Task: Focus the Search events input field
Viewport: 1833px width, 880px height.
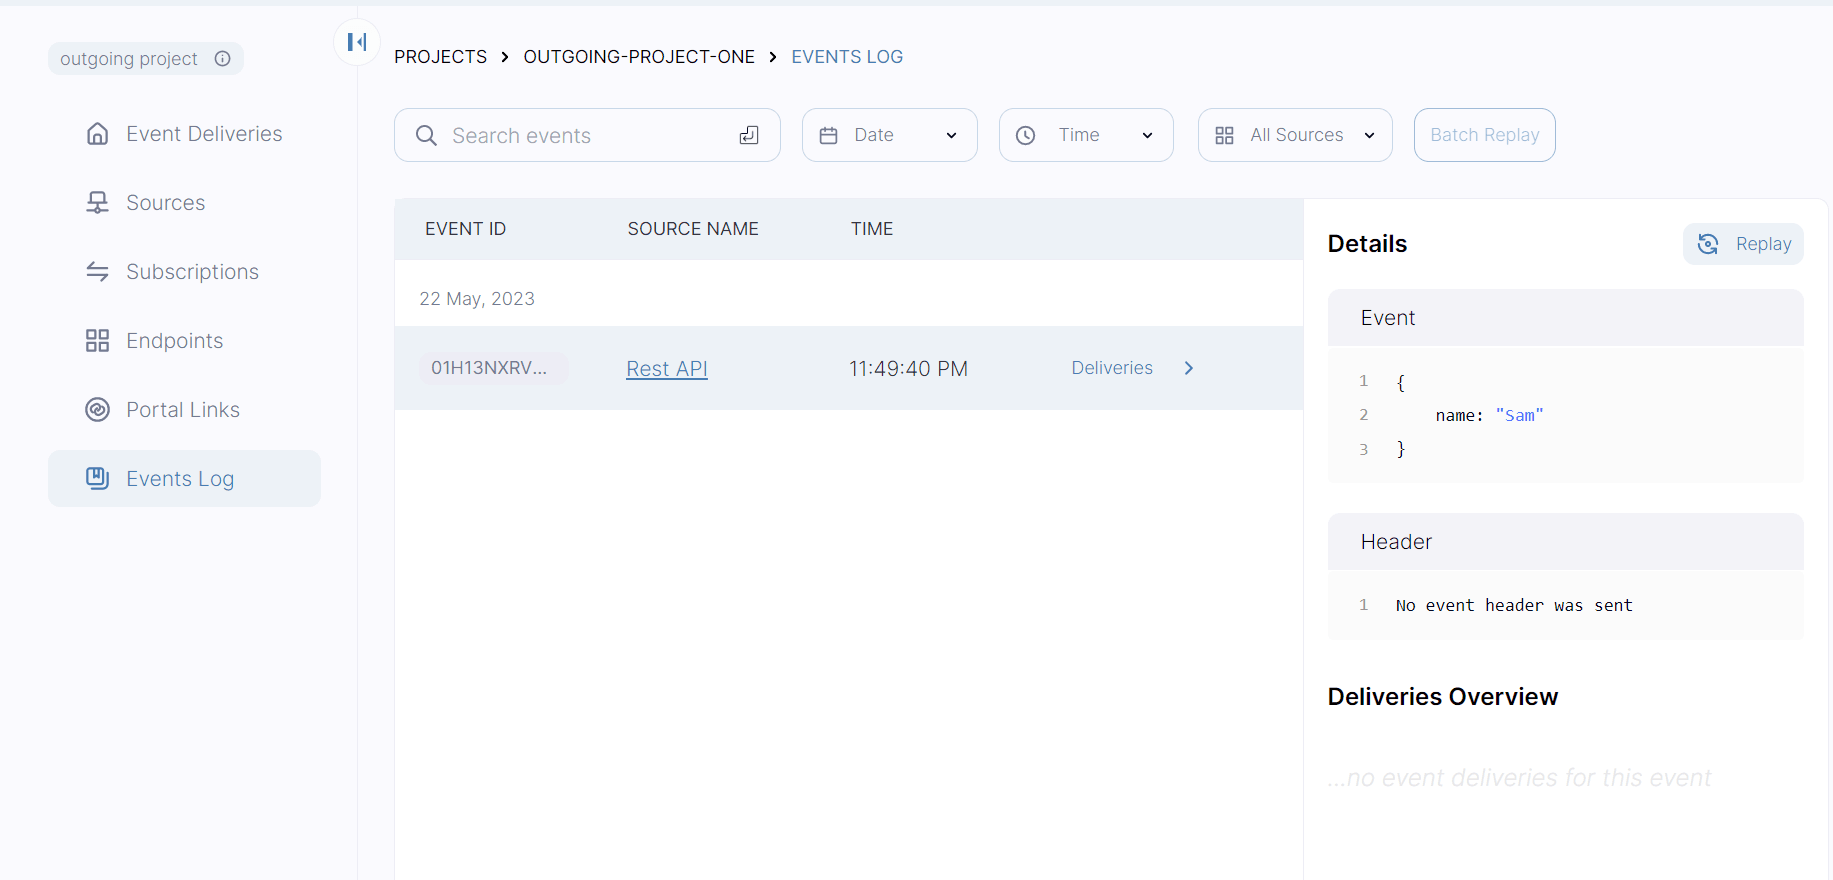Action: (585, 135)
